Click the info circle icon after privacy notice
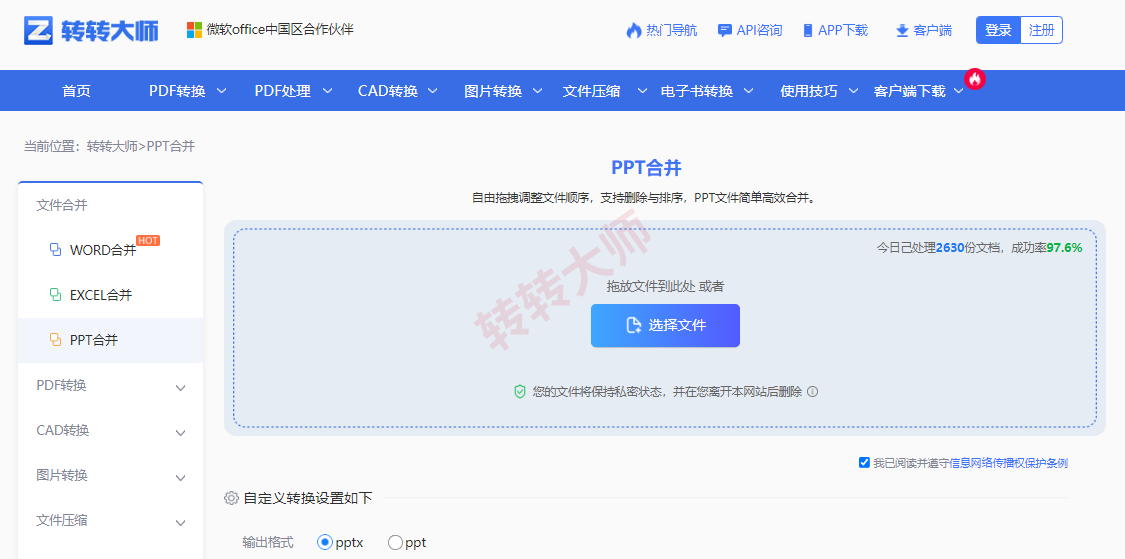The image size is (1125, 559). point(813,392)
